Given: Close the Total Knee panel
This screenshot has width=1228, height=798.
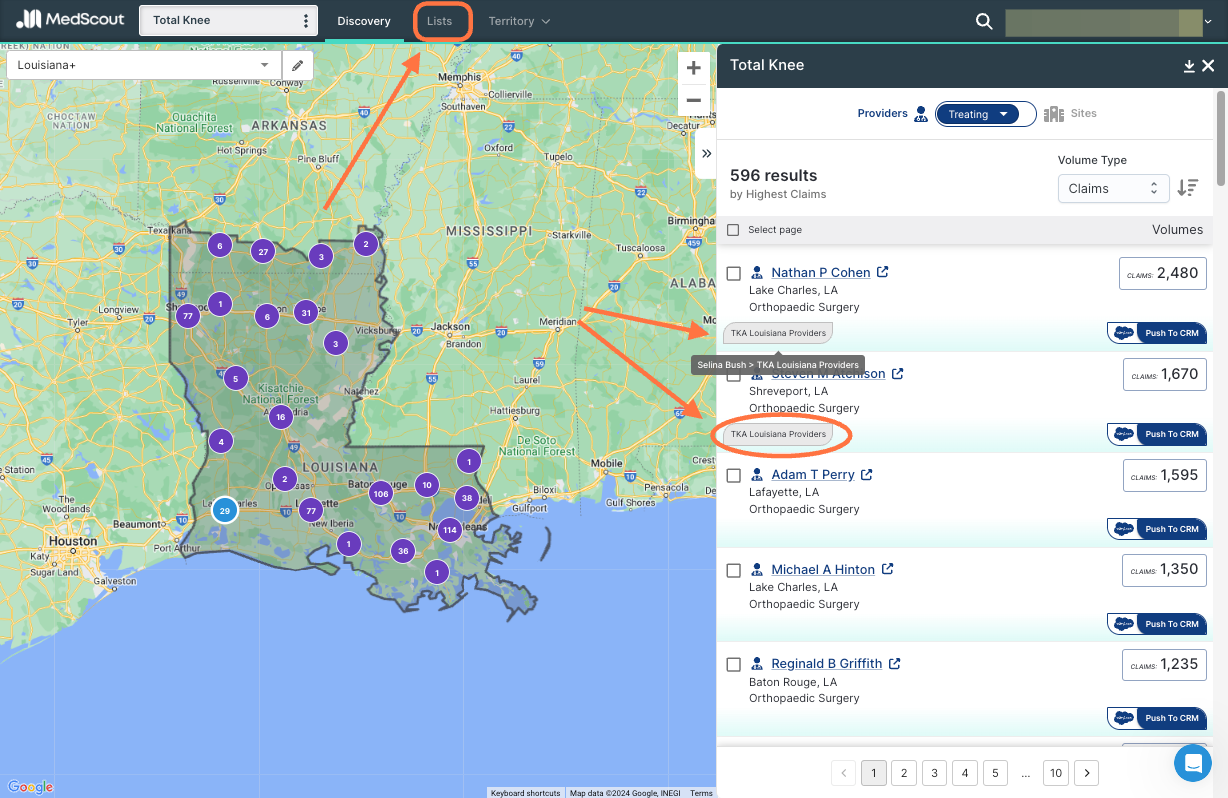Looking at the screenshot, I should (1208, 66).
